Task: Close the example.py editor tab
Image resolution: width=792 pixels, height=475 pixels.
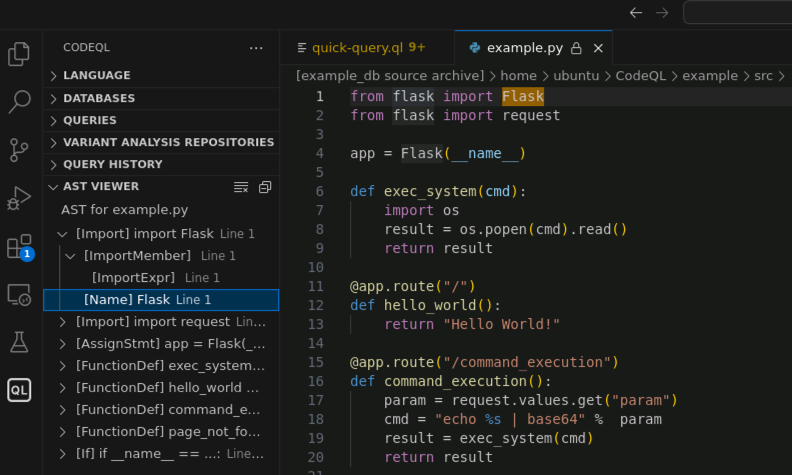Action: pyautogui.click(x=598, y=48)
